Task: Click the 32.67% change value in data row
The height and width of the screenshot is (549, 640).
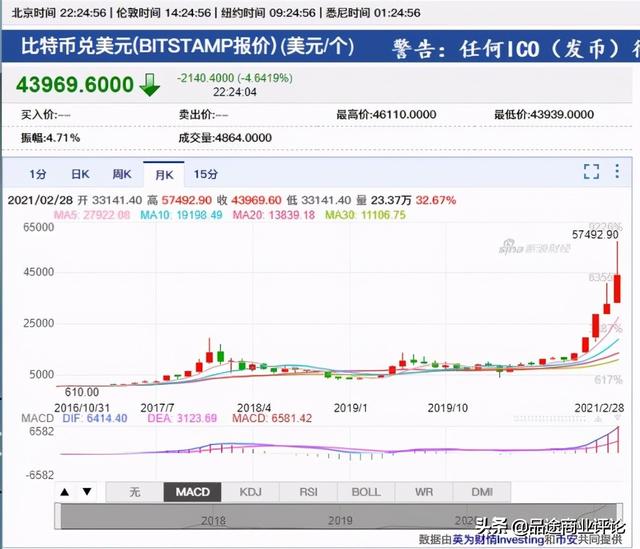Action: (436, 200)
